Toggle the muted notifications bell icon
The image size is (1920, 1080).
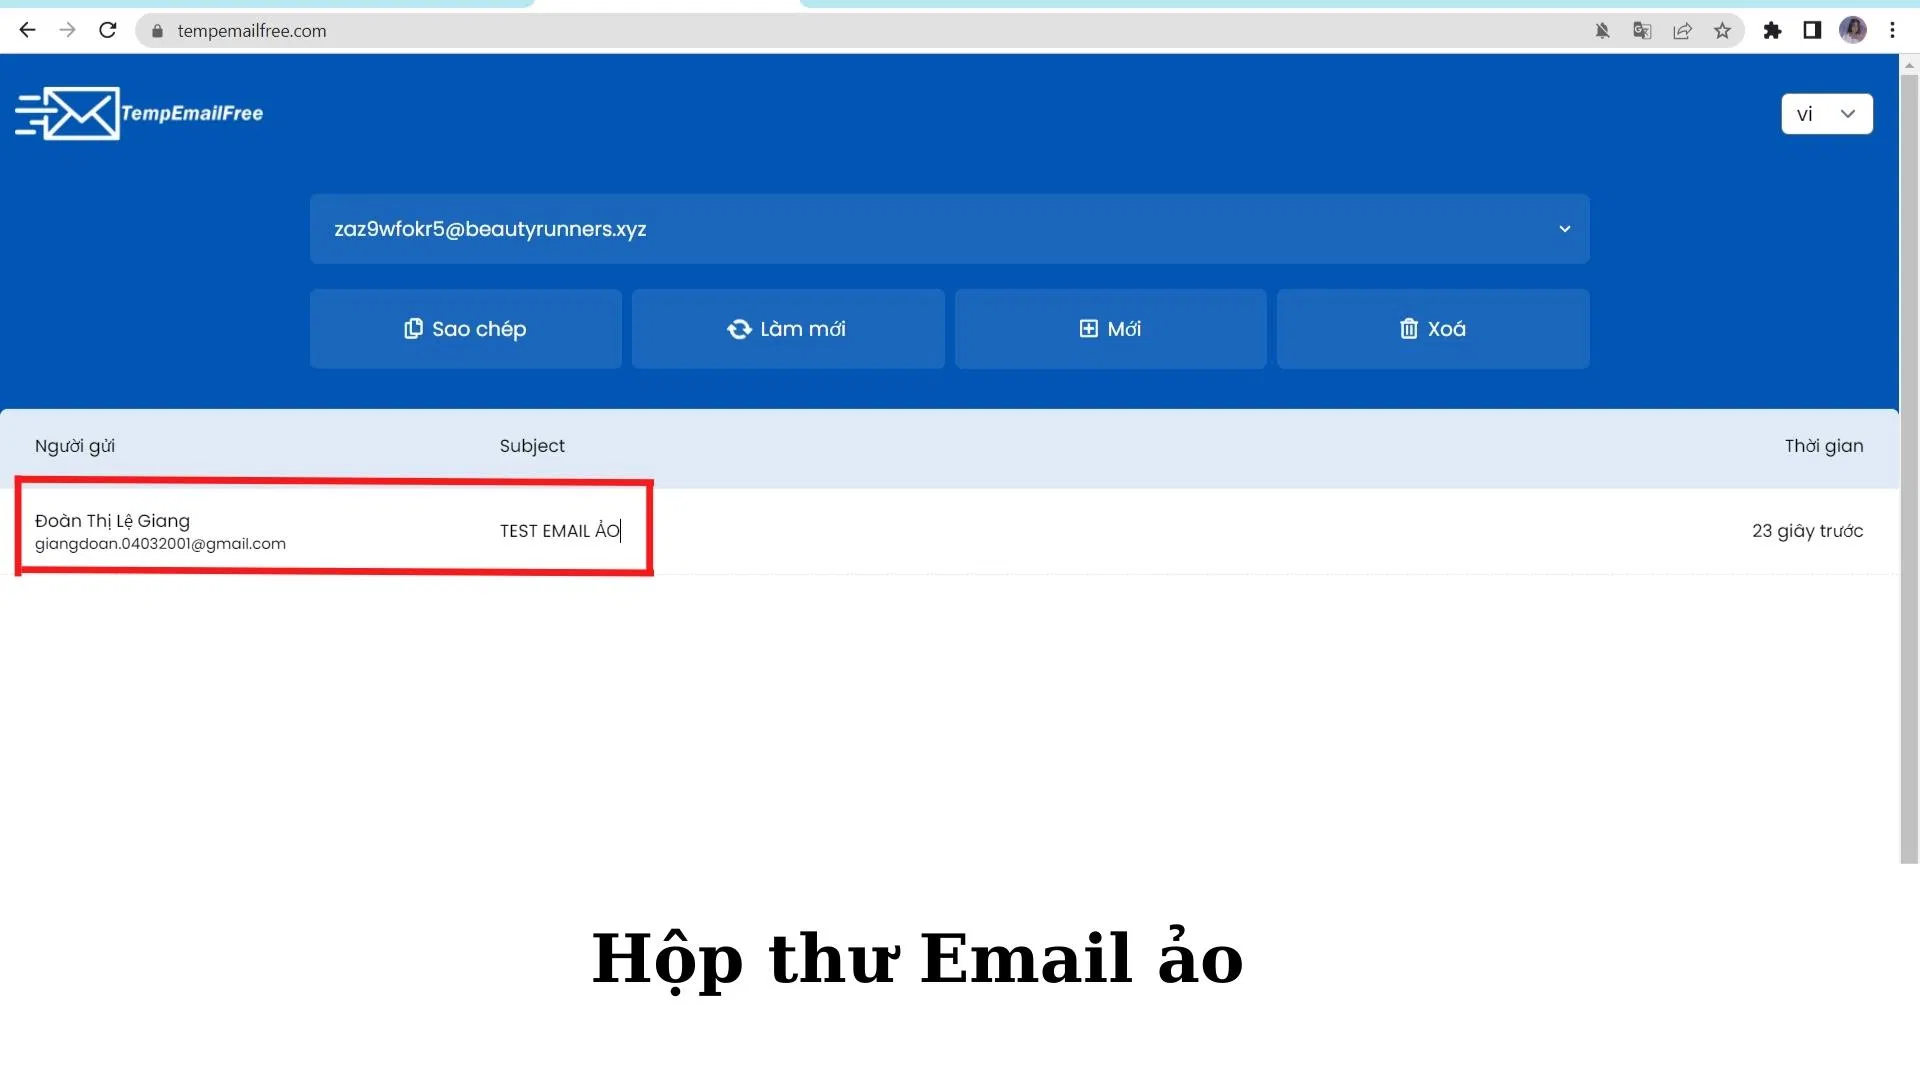tap(1602, 31)
